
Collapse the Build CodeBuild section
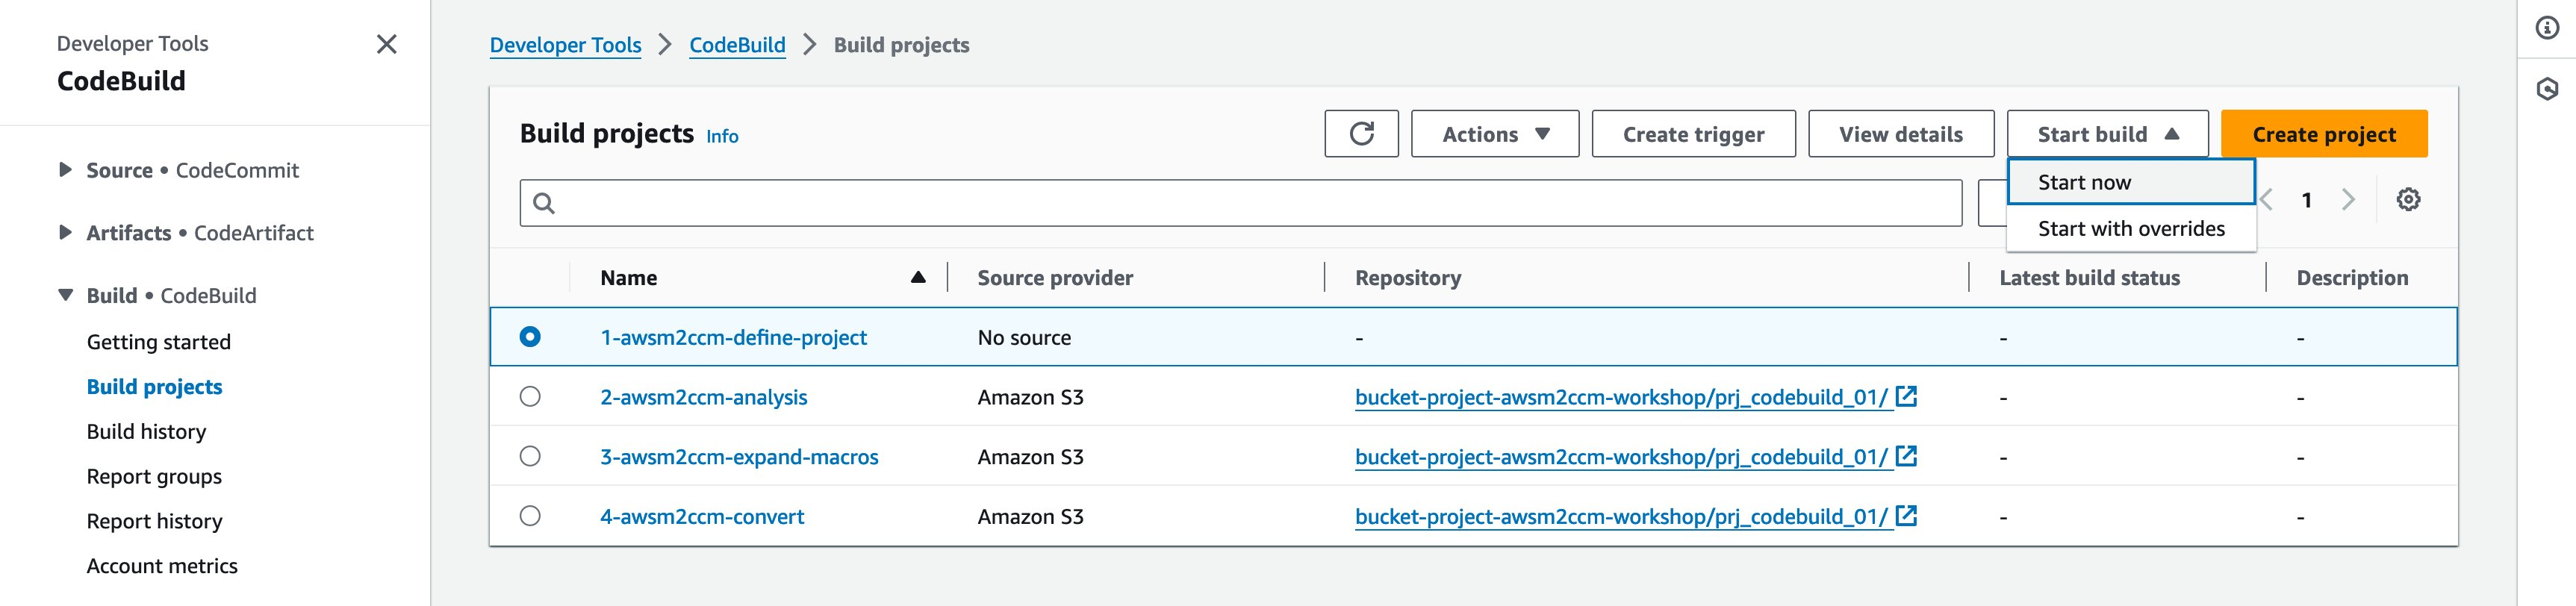(65, 295)
